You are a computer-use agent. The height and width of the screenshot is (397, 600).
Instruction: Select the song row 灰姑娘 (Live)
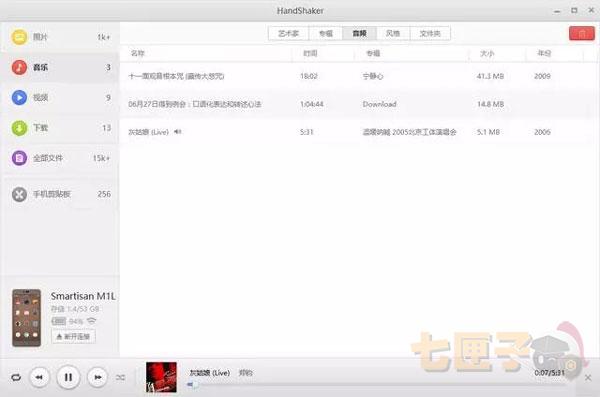click(360, 132)
